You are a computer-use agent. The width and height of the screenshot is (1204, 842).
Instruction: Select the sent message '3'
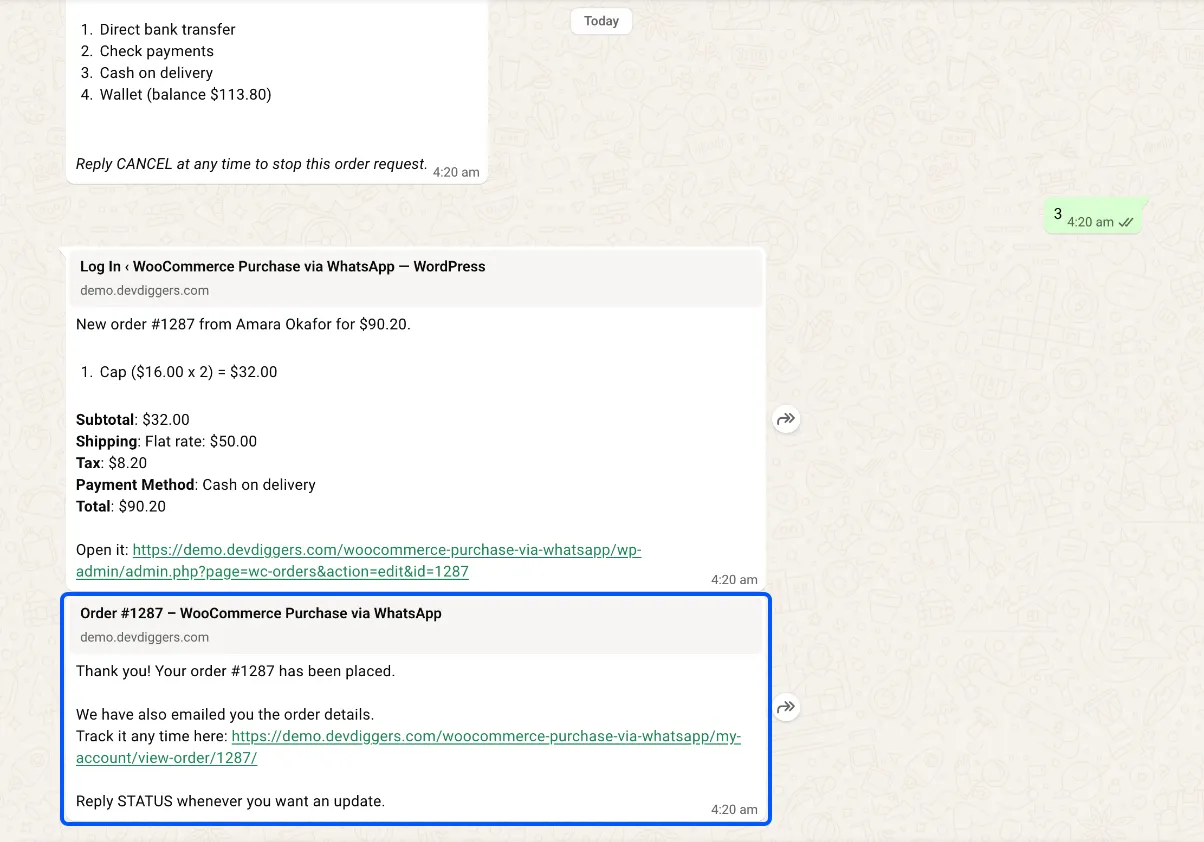[x=1092, y=216]
